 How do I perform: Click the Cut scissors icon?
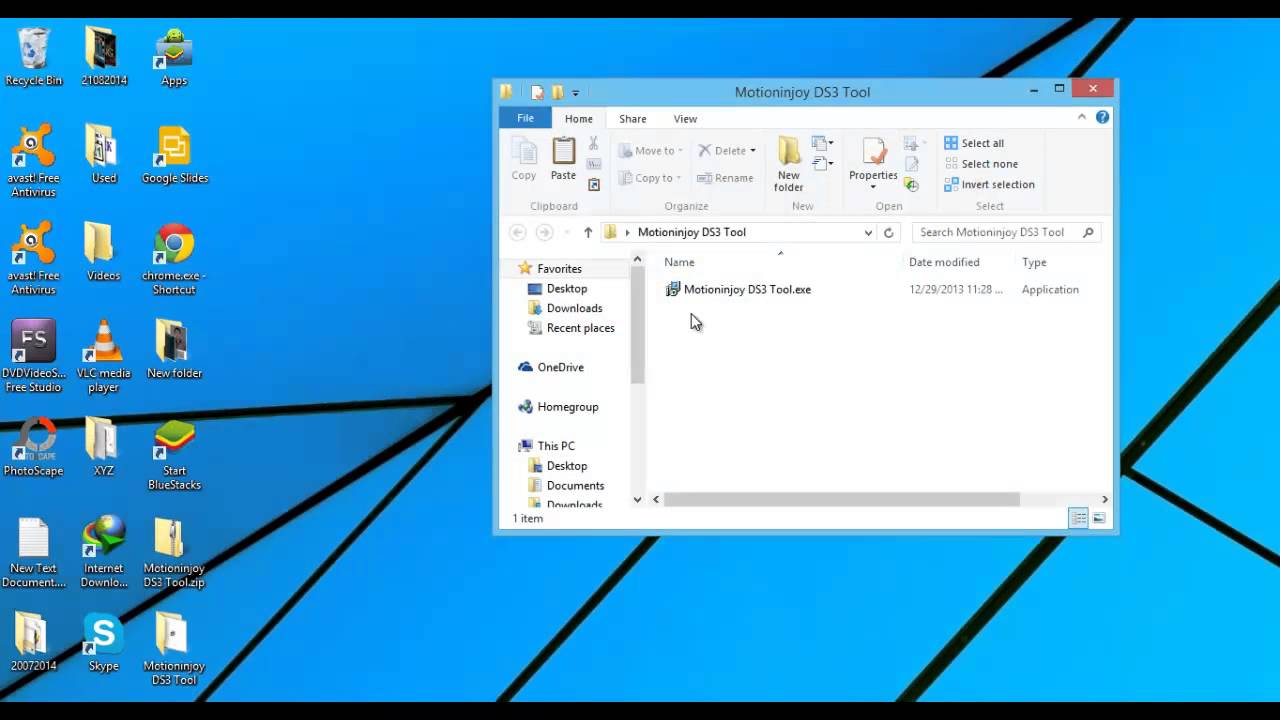coord(593,144)
